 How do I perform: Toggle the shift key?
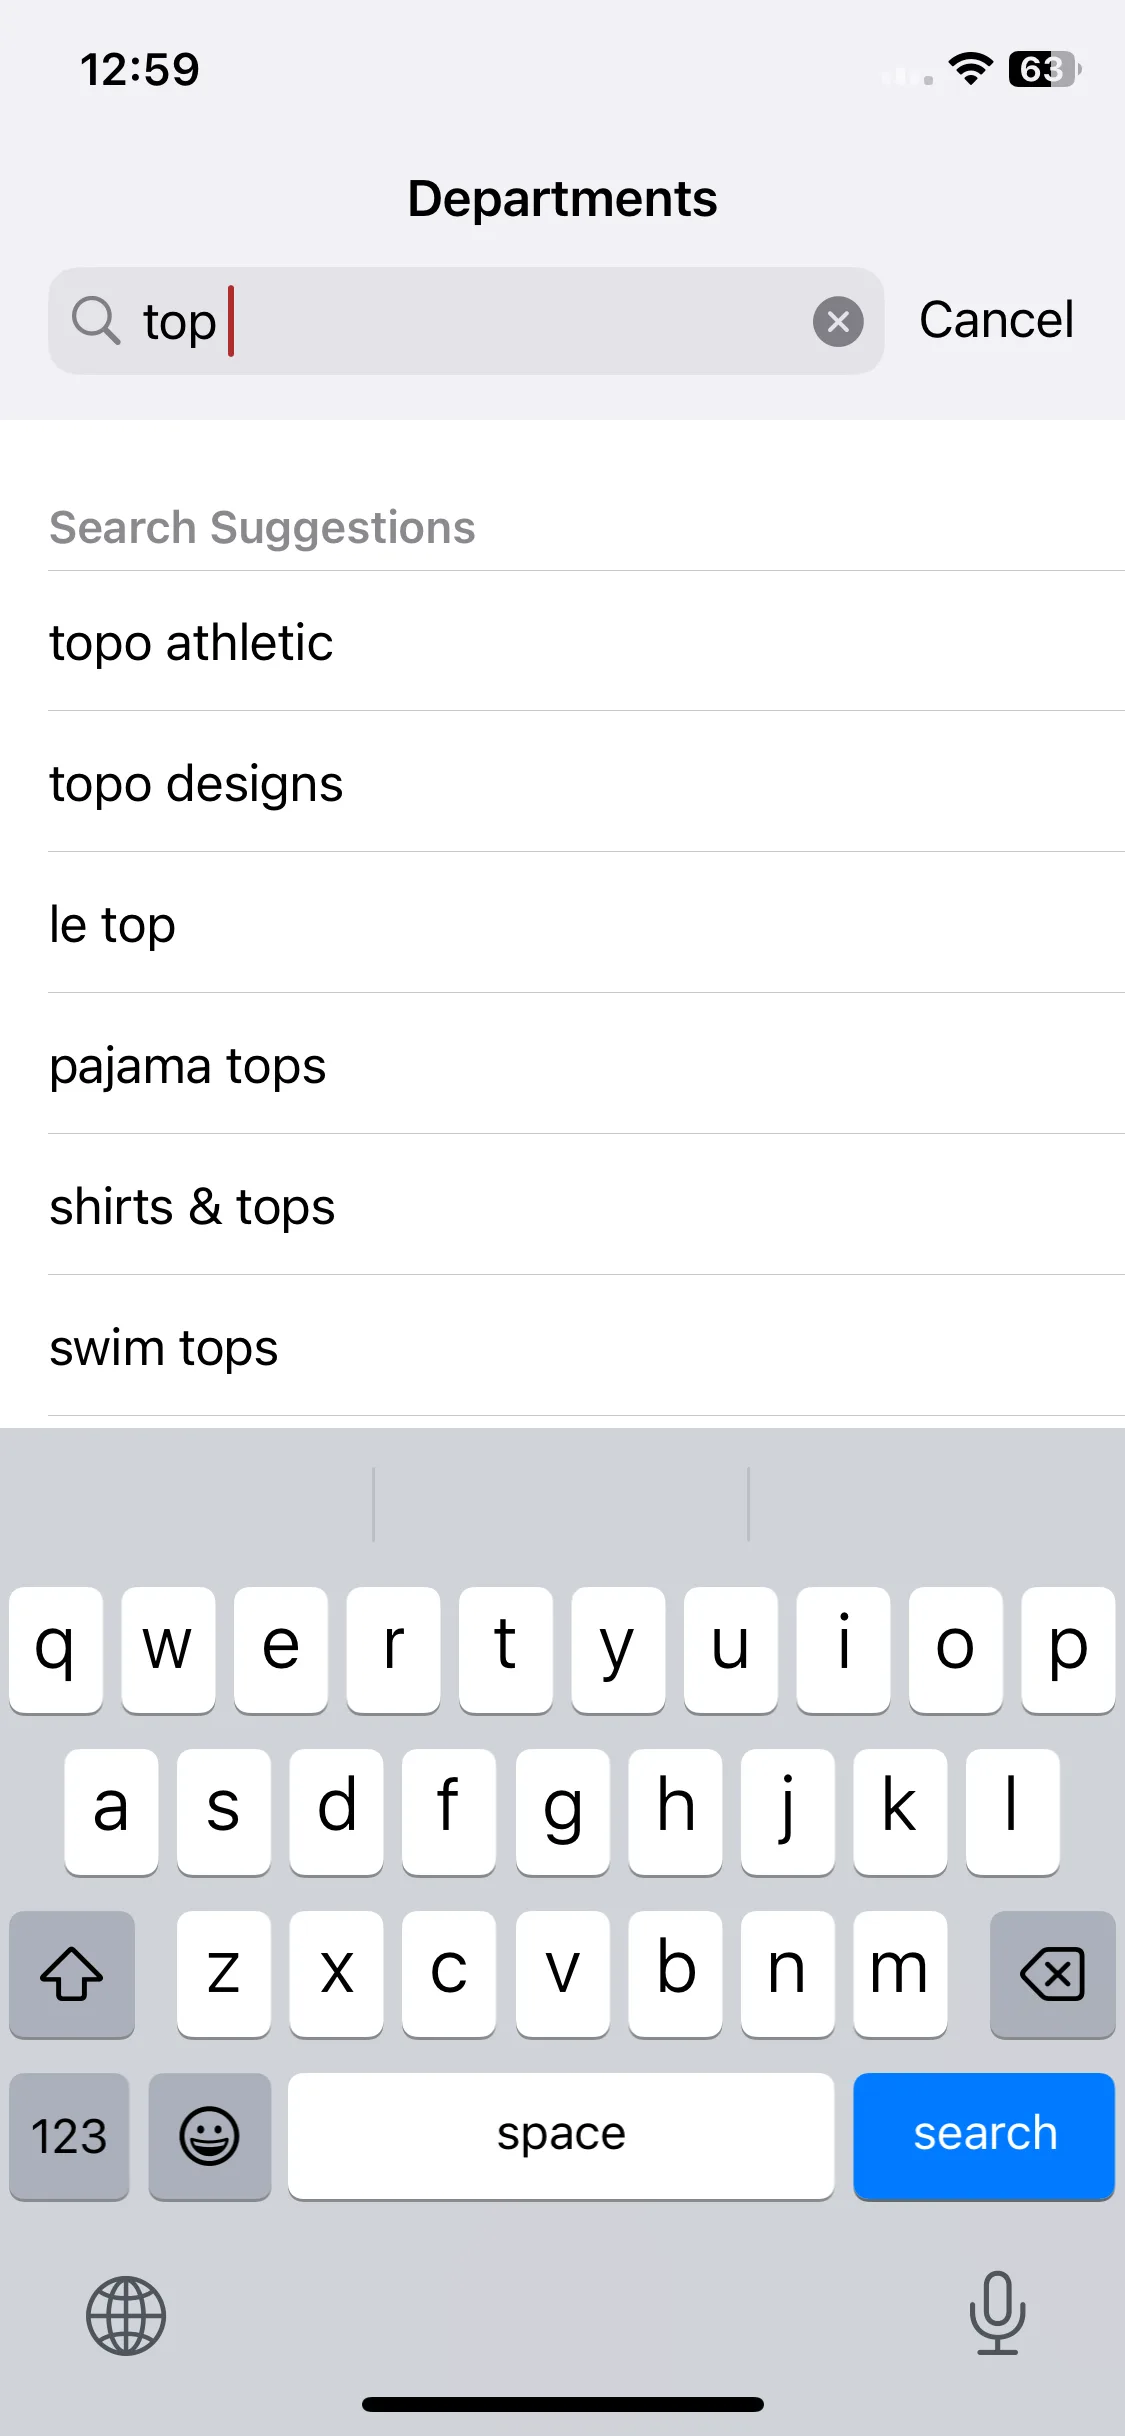point(71,1974)
